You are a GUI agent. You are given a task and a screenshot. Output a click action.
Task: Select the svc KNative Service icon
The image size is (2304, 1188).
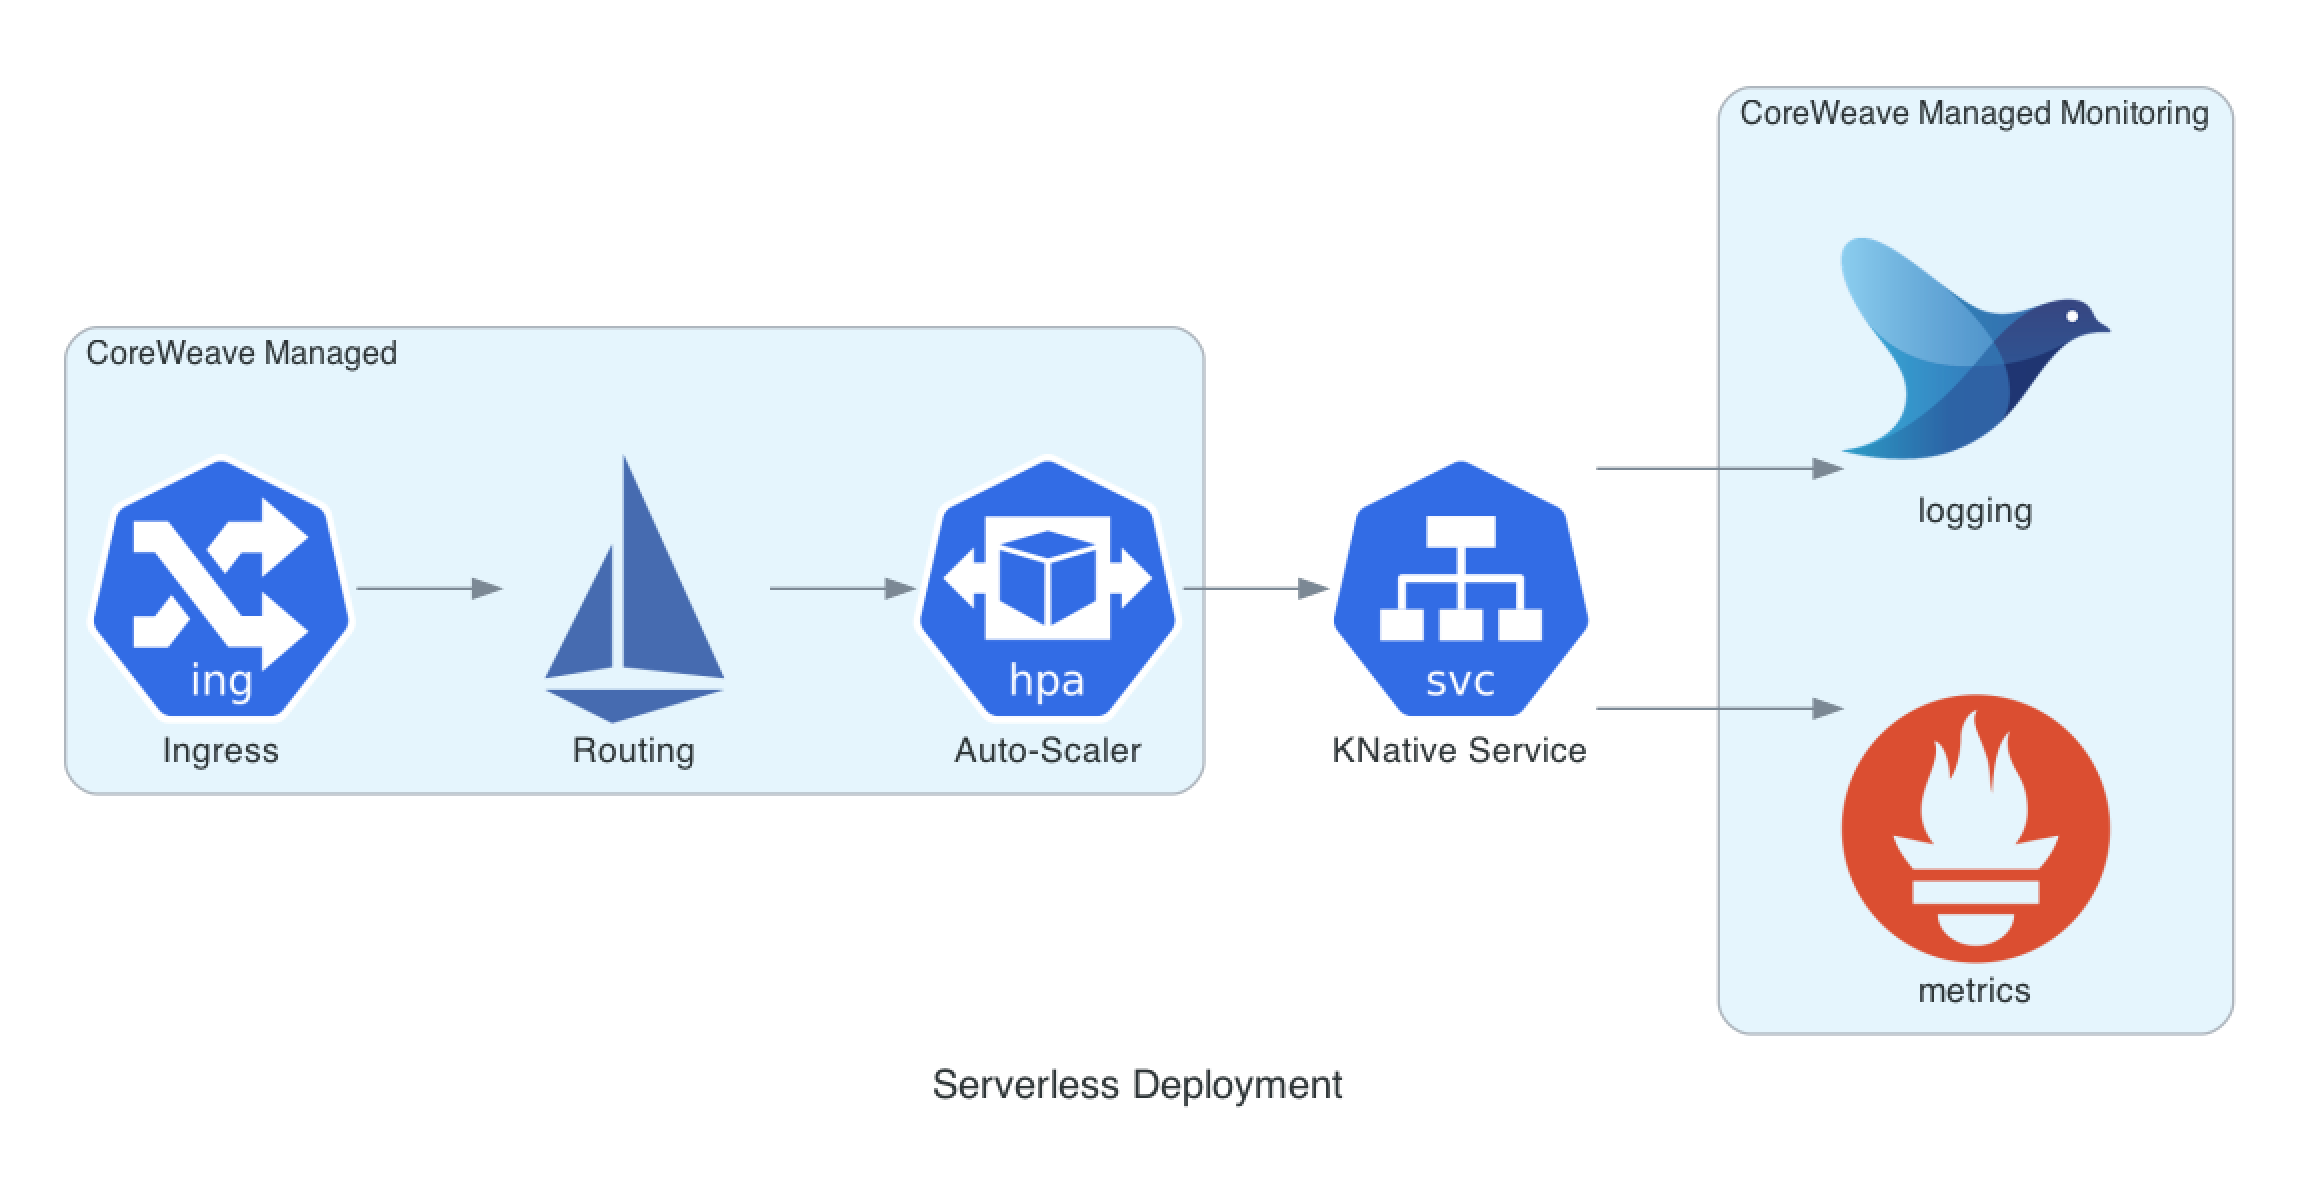point(1460,589)
